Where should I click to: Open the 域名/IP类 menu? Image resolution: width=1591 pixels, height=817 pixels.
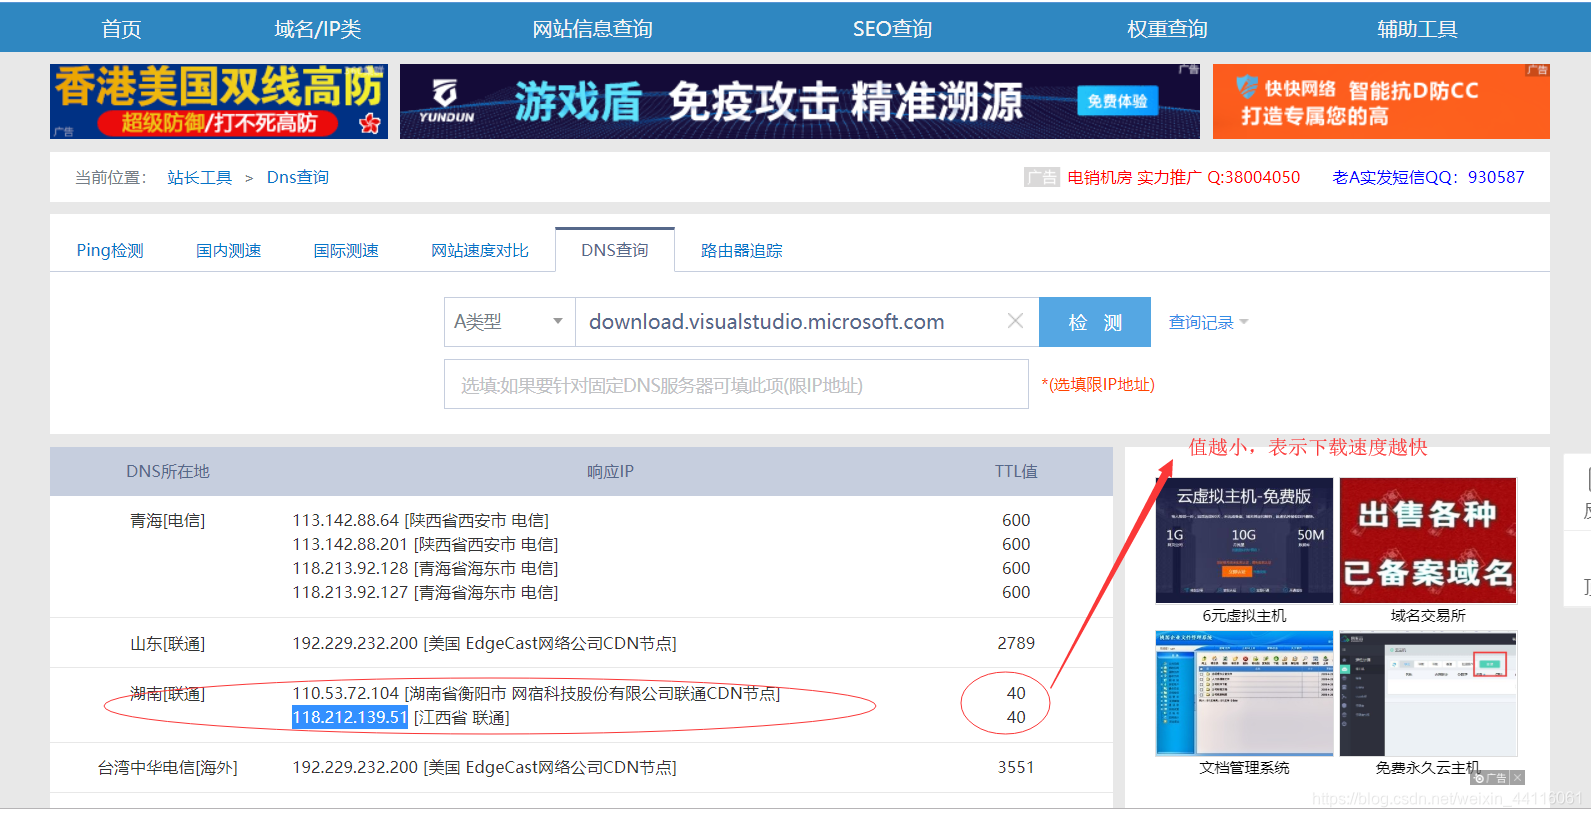tap(318, 29)
